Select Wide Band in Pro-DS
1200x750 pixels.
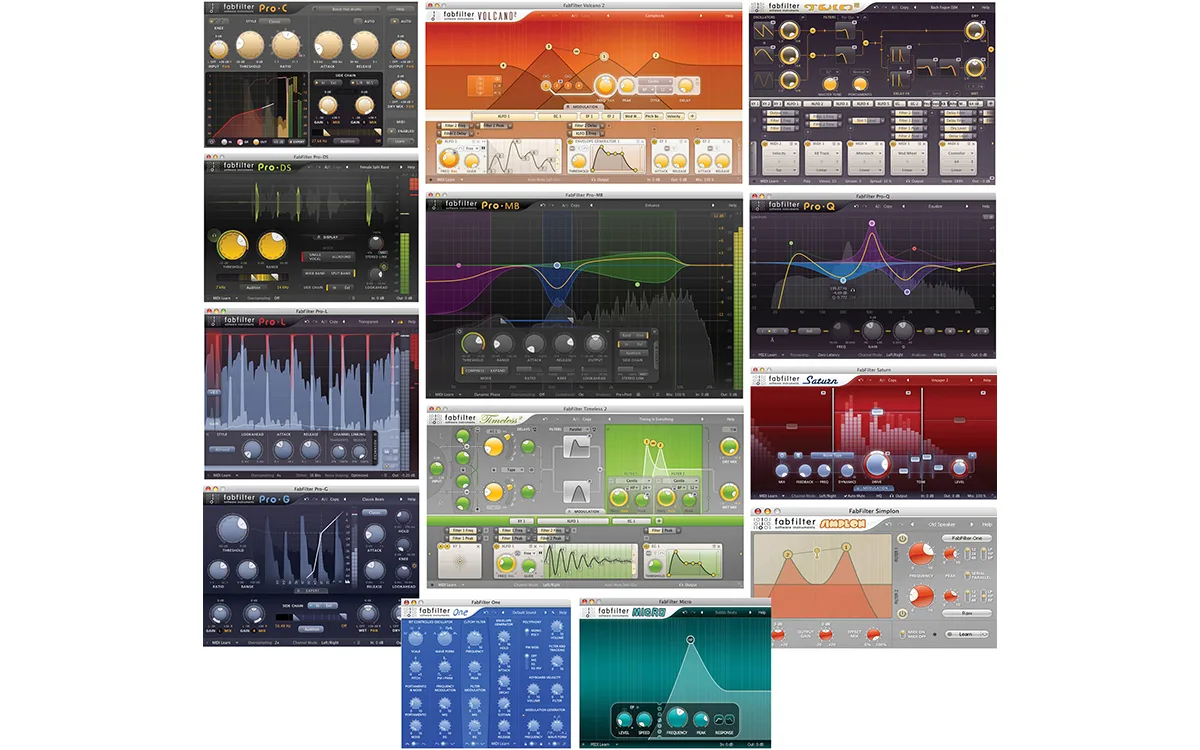(x=316, y=272)
